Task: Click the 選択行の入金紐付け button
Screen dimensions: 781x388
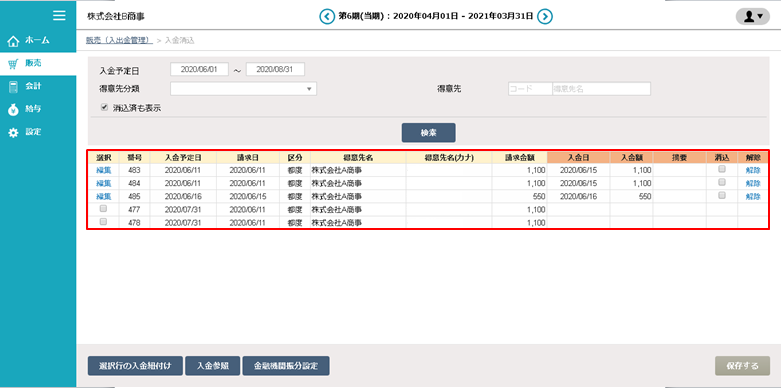Action: click(135, 366)
